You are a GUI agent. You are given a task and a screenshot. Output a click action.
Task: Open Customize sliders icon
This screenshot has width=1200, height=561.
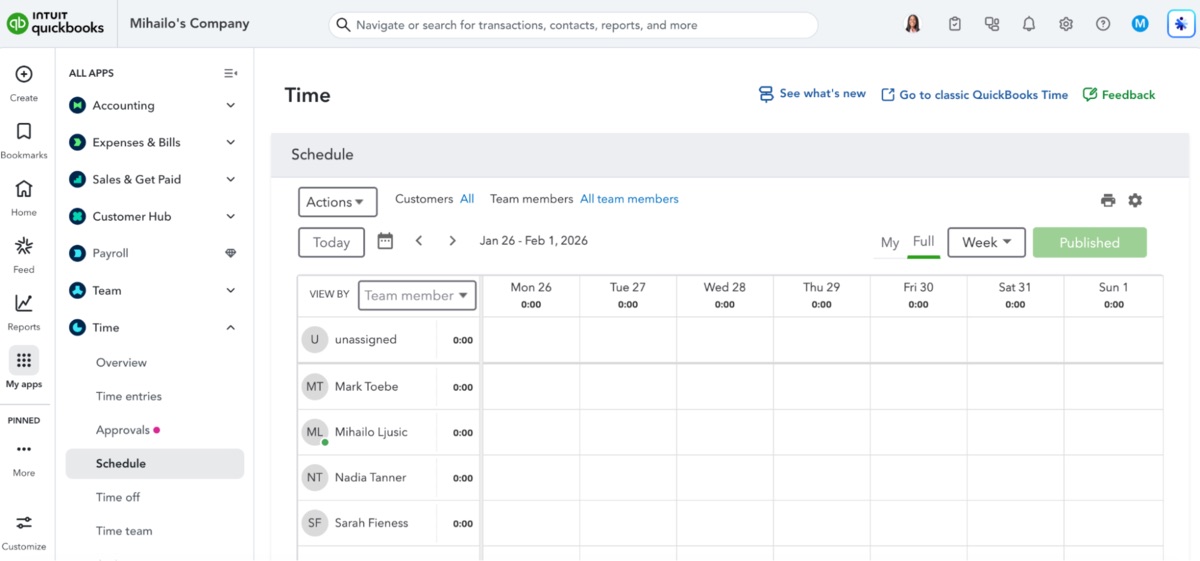pos(24,522)
